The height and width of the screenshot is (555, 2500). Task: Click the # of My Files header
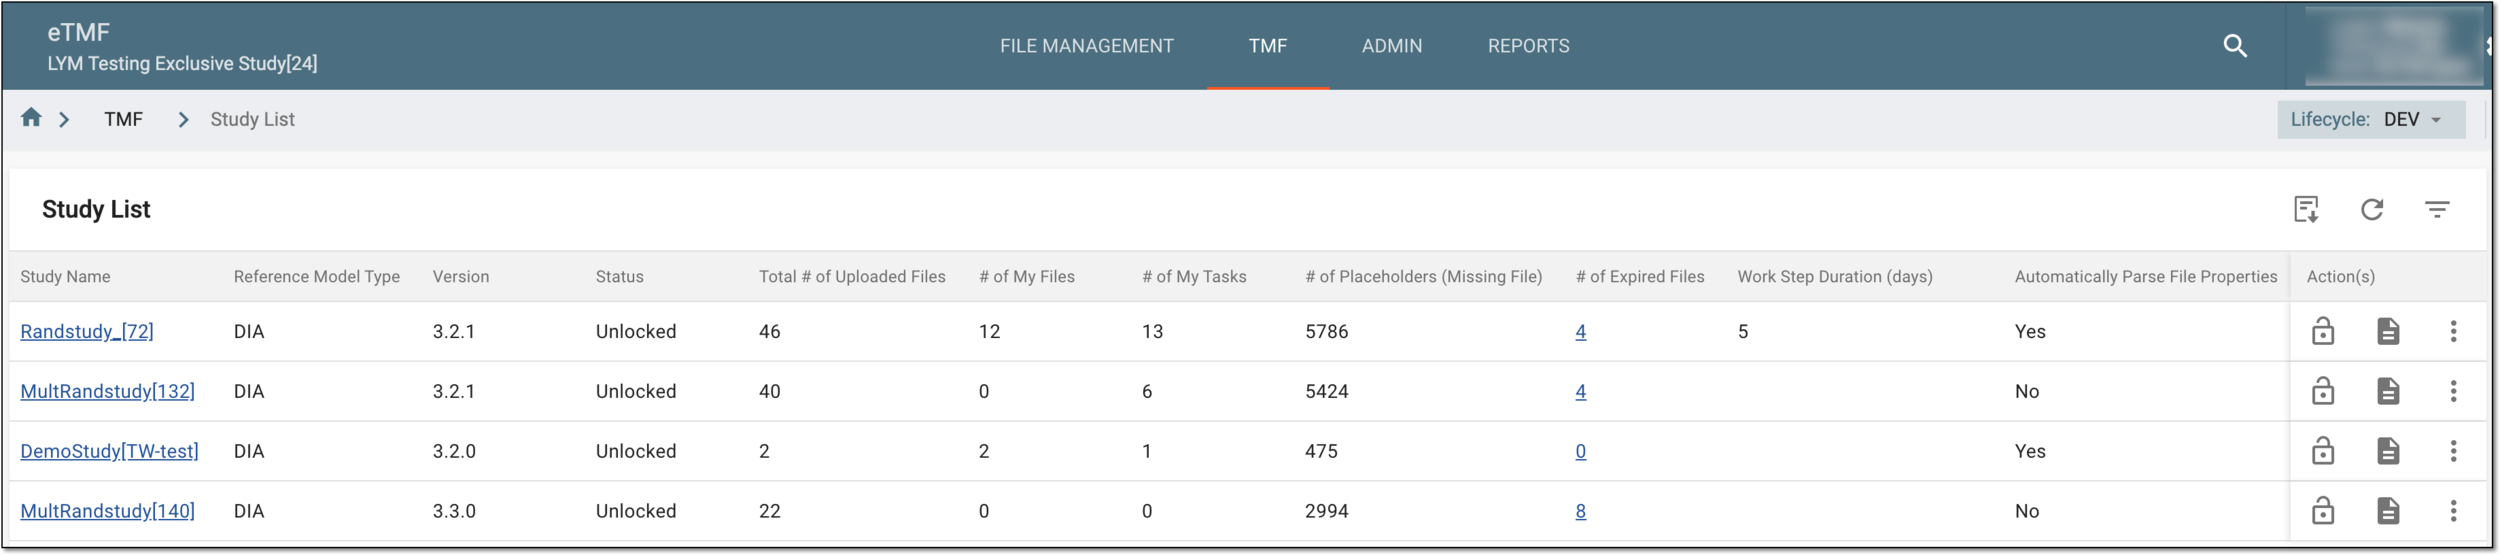click(x=1026, y=277)
